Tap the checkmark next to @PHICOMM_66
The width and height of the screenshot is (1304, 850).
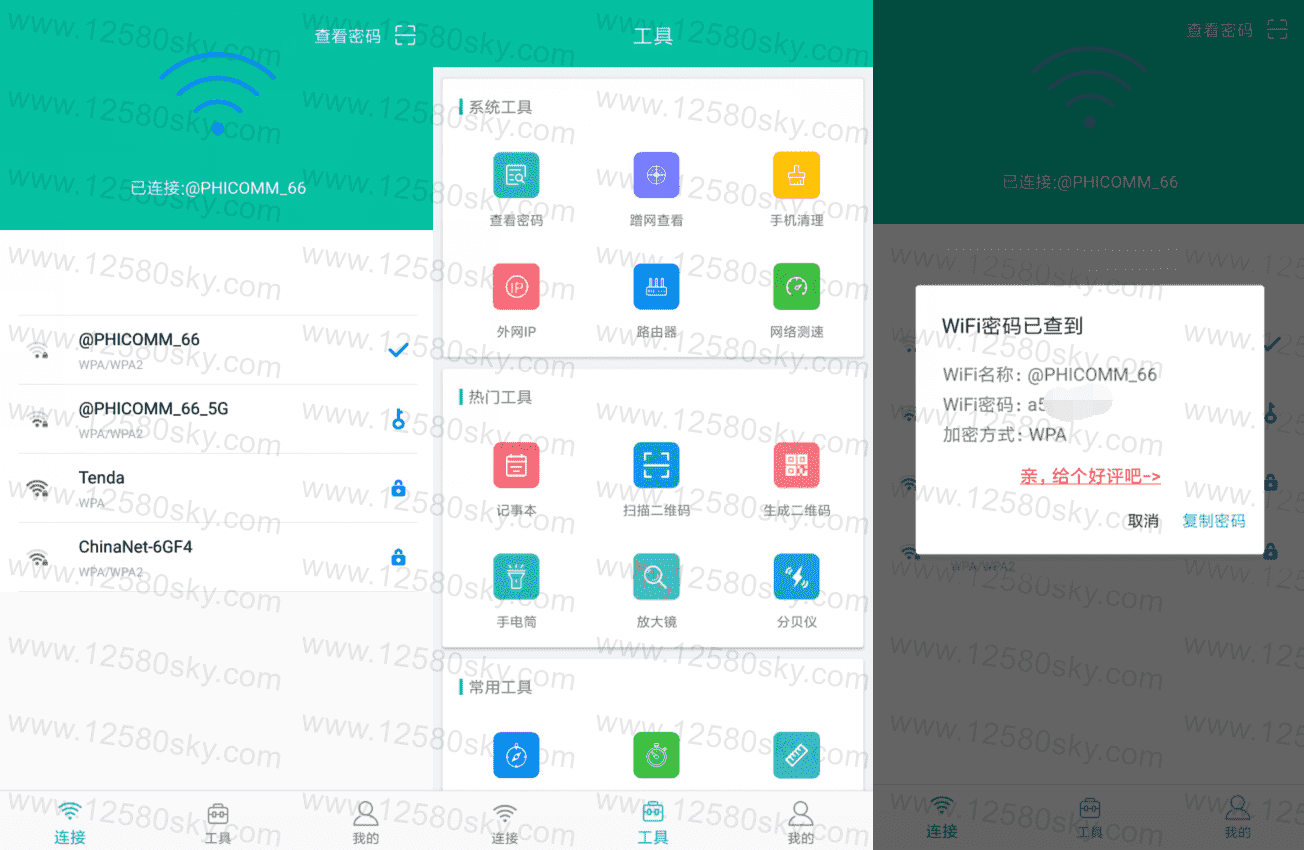click(x=398, y=349)
